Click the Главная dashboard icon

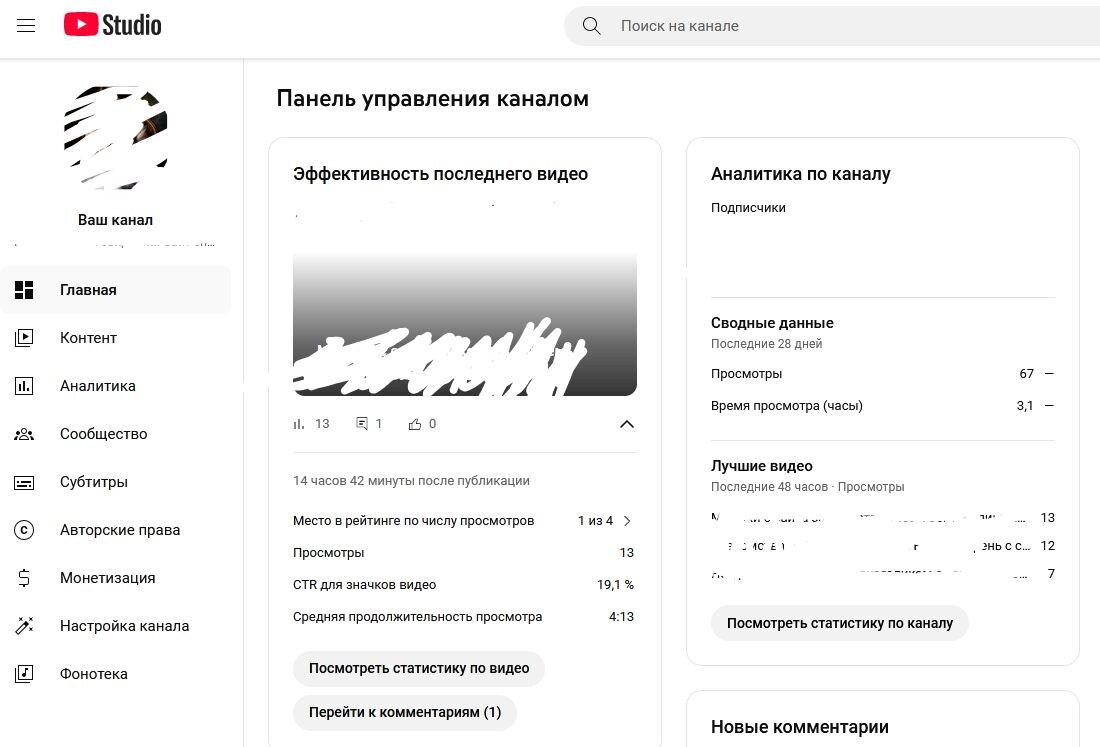(x=24, y=290)
